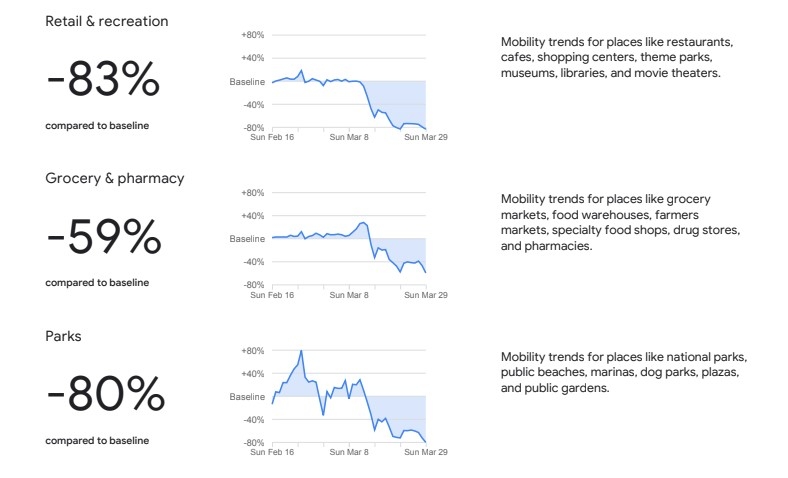Click the Baseline axis label on Retail chart
788x478 pixels.
click(247, 81)
